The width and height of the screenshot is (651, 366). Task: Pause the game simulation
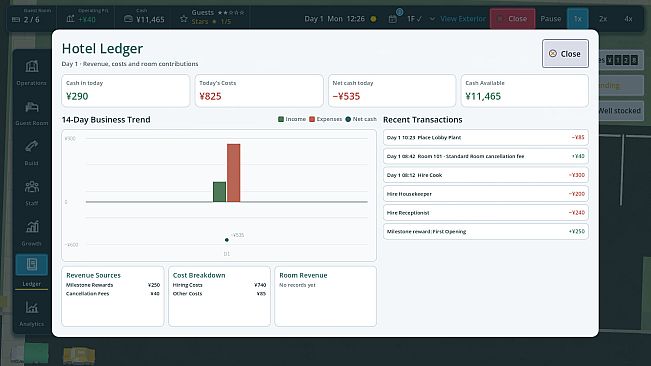click(551, 19)
